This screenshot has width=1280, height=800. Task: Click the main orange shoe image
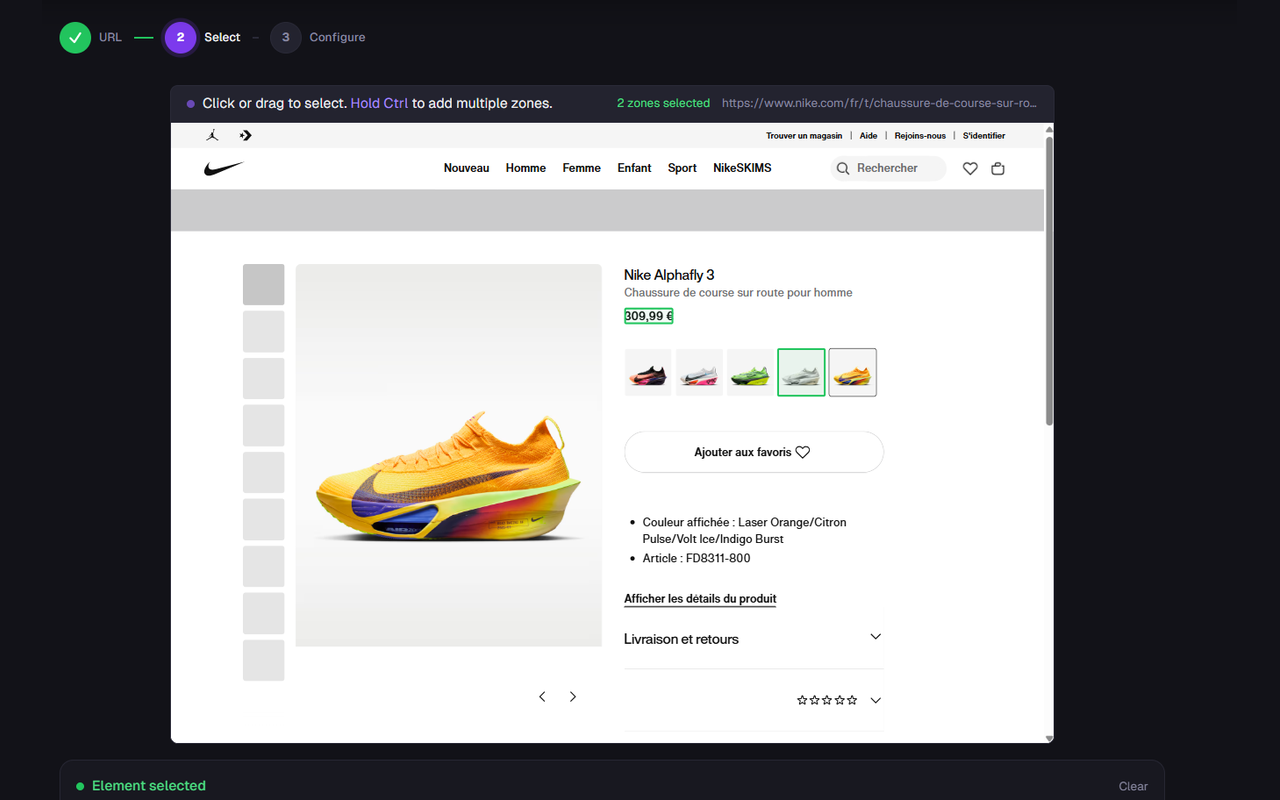coord(449,455)
